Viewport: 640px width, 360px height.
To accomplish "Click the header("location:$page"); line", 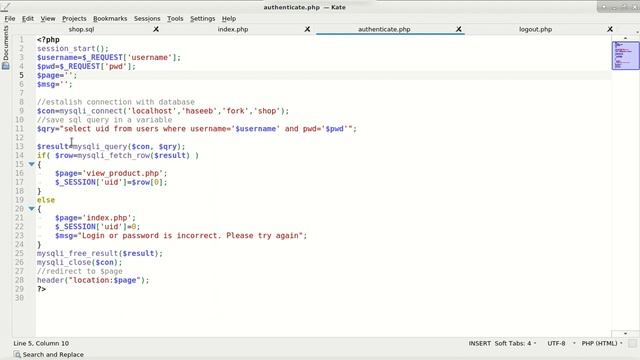I will (x=93, y=280).
